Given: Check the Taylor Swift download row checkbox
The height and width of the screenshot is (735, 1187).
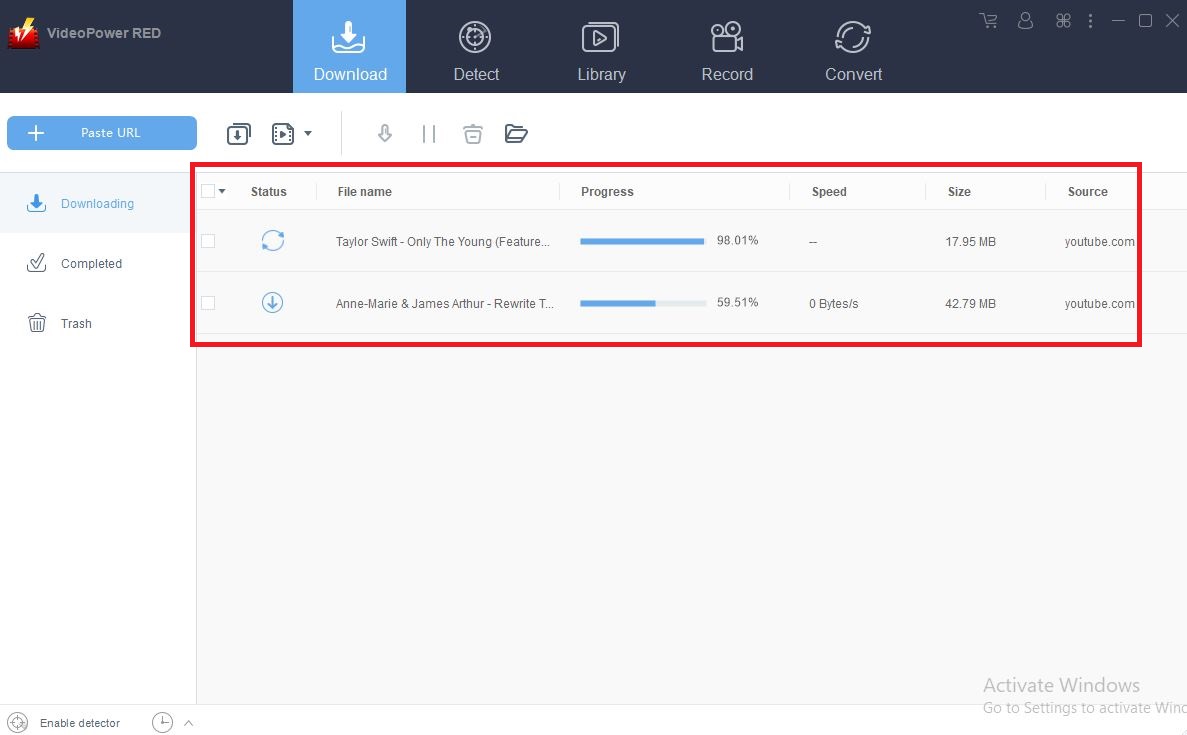Looking at the screenshot, I should coord(208,241).
